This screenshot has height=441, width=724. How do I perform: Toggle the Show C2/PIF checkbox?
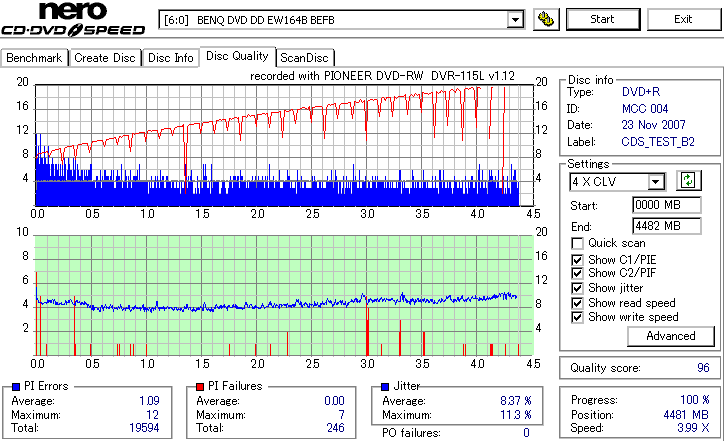577,273
